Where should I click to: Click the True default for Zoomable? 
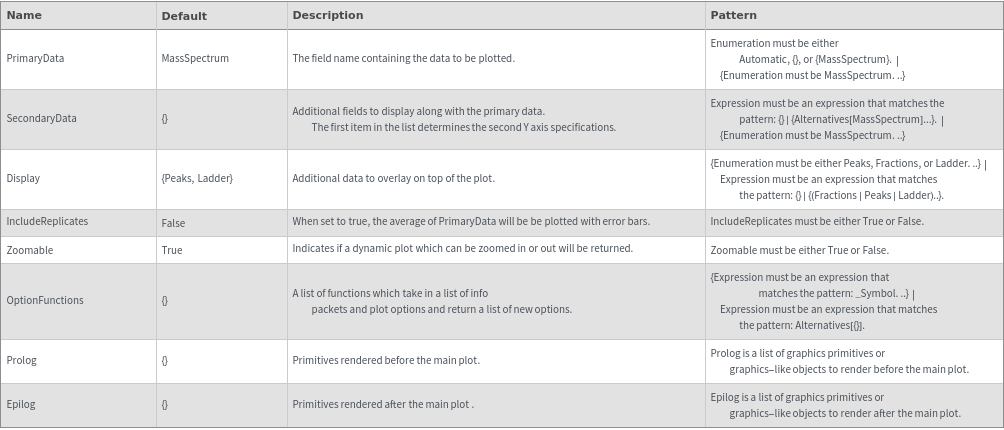click(x=171, y=250)
